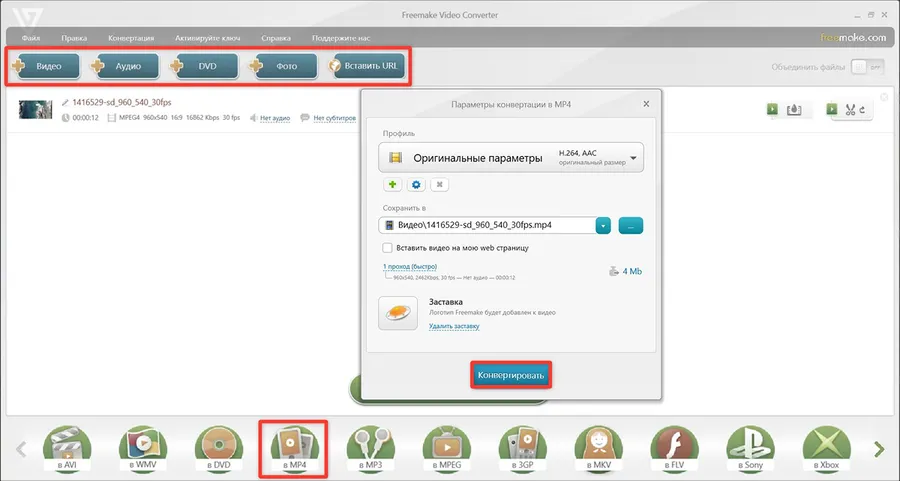Open the Нет аудио track selector
This screenshot has height=481, width=900.
click(275, 118)
